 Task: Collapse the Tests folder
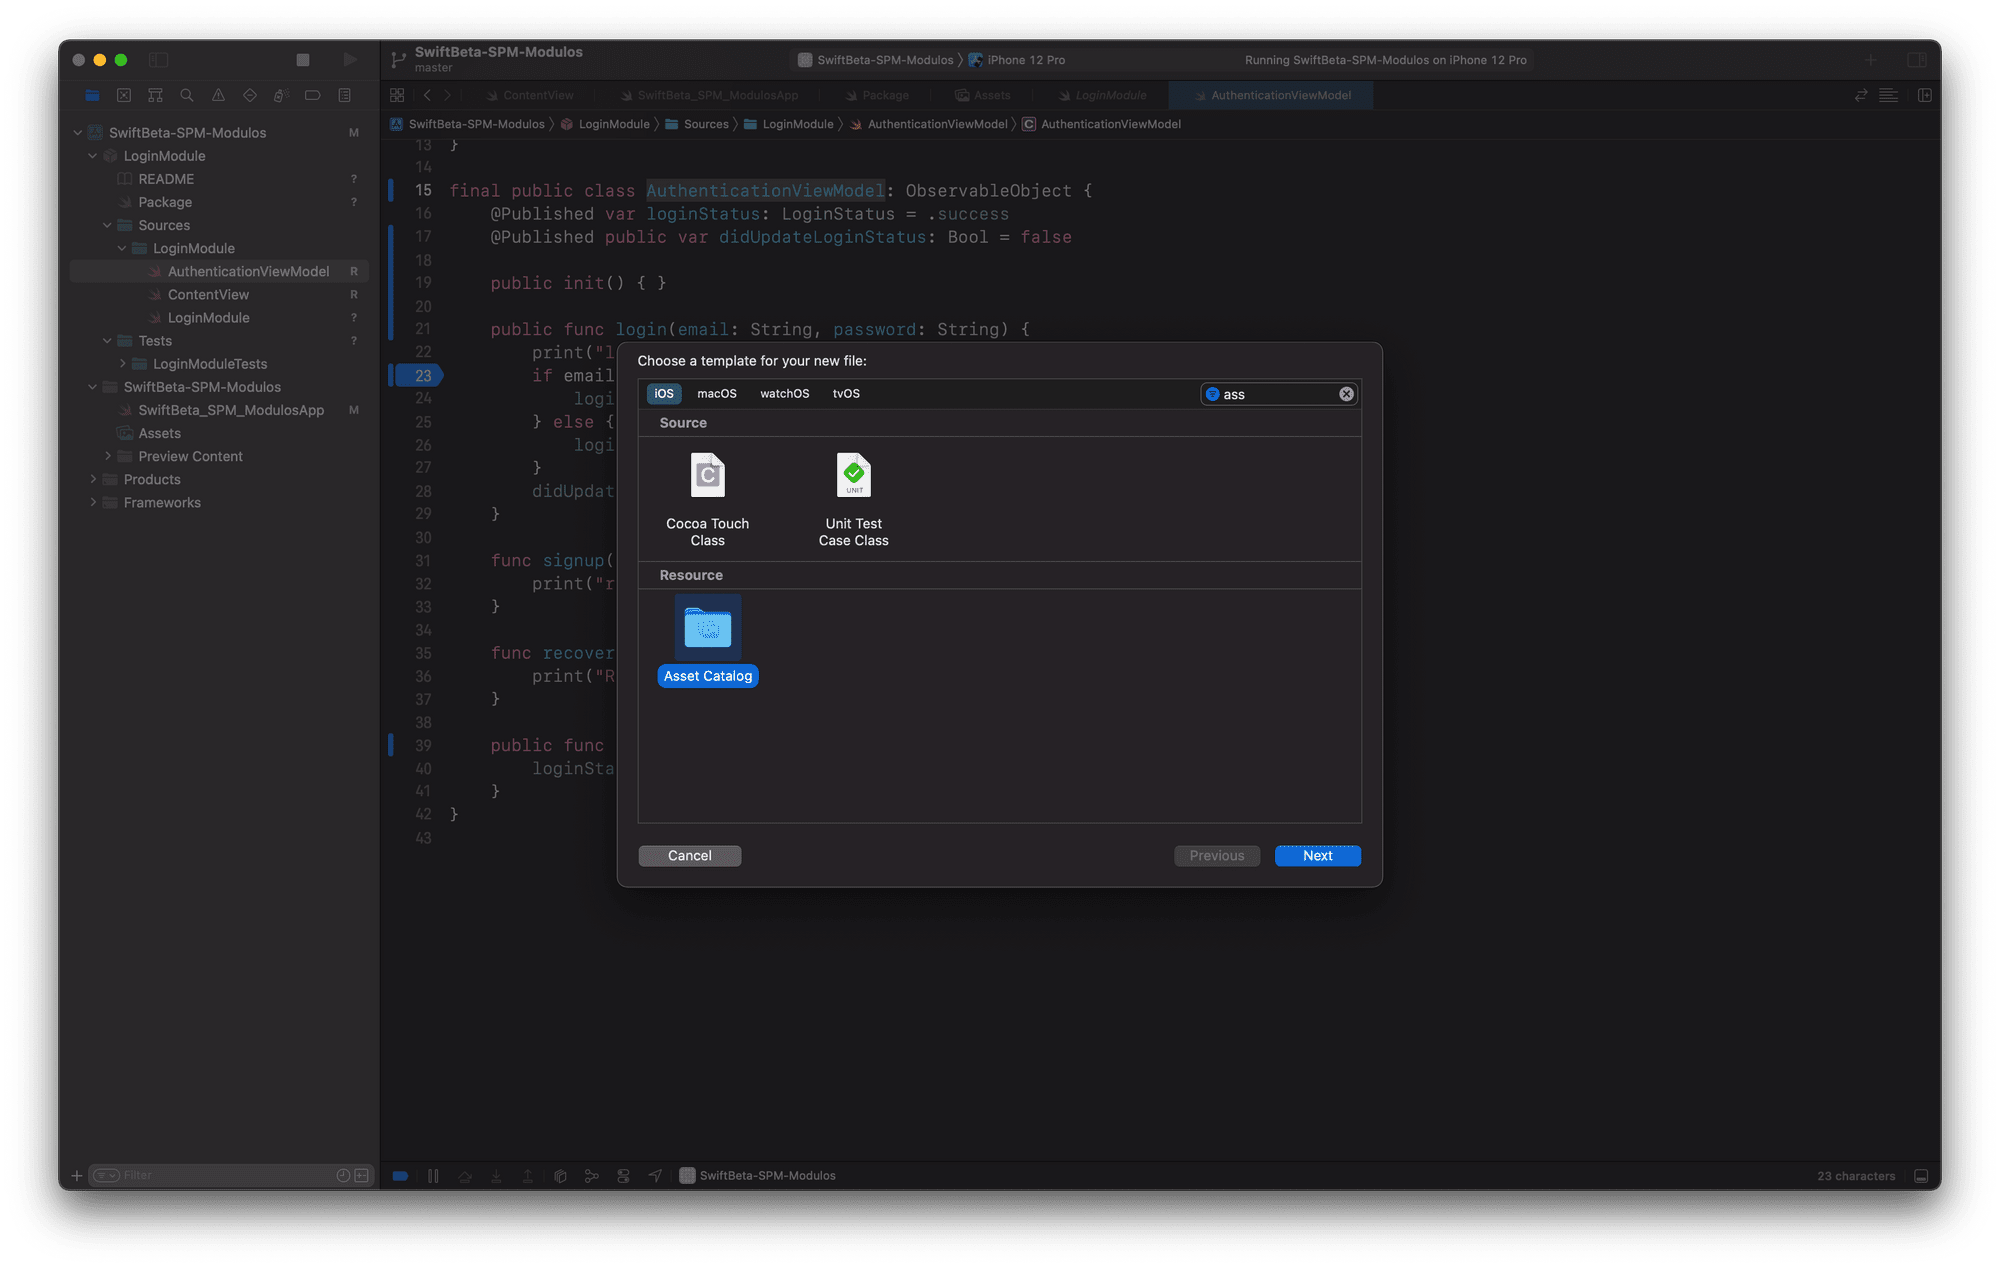[x=108, y=340]
